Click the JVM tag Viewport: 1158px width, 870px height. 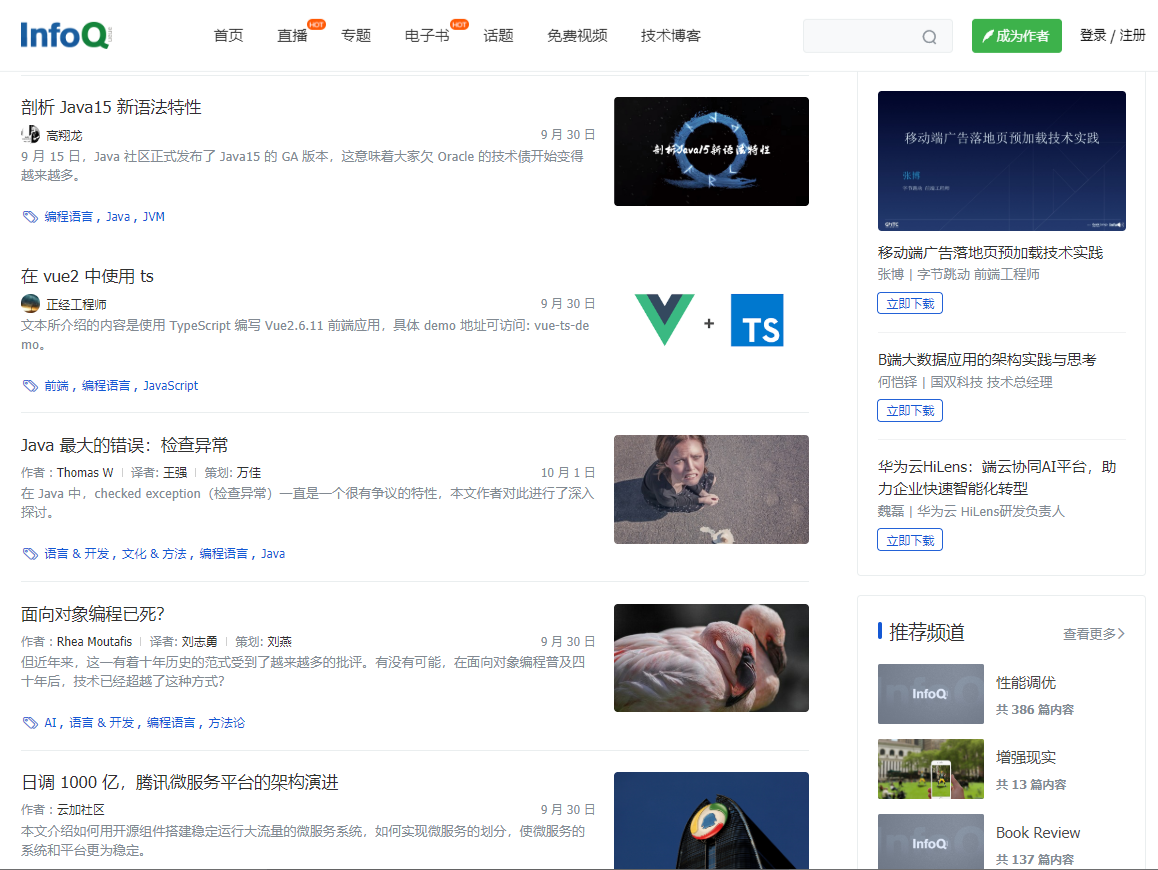[x=154, y=216]
